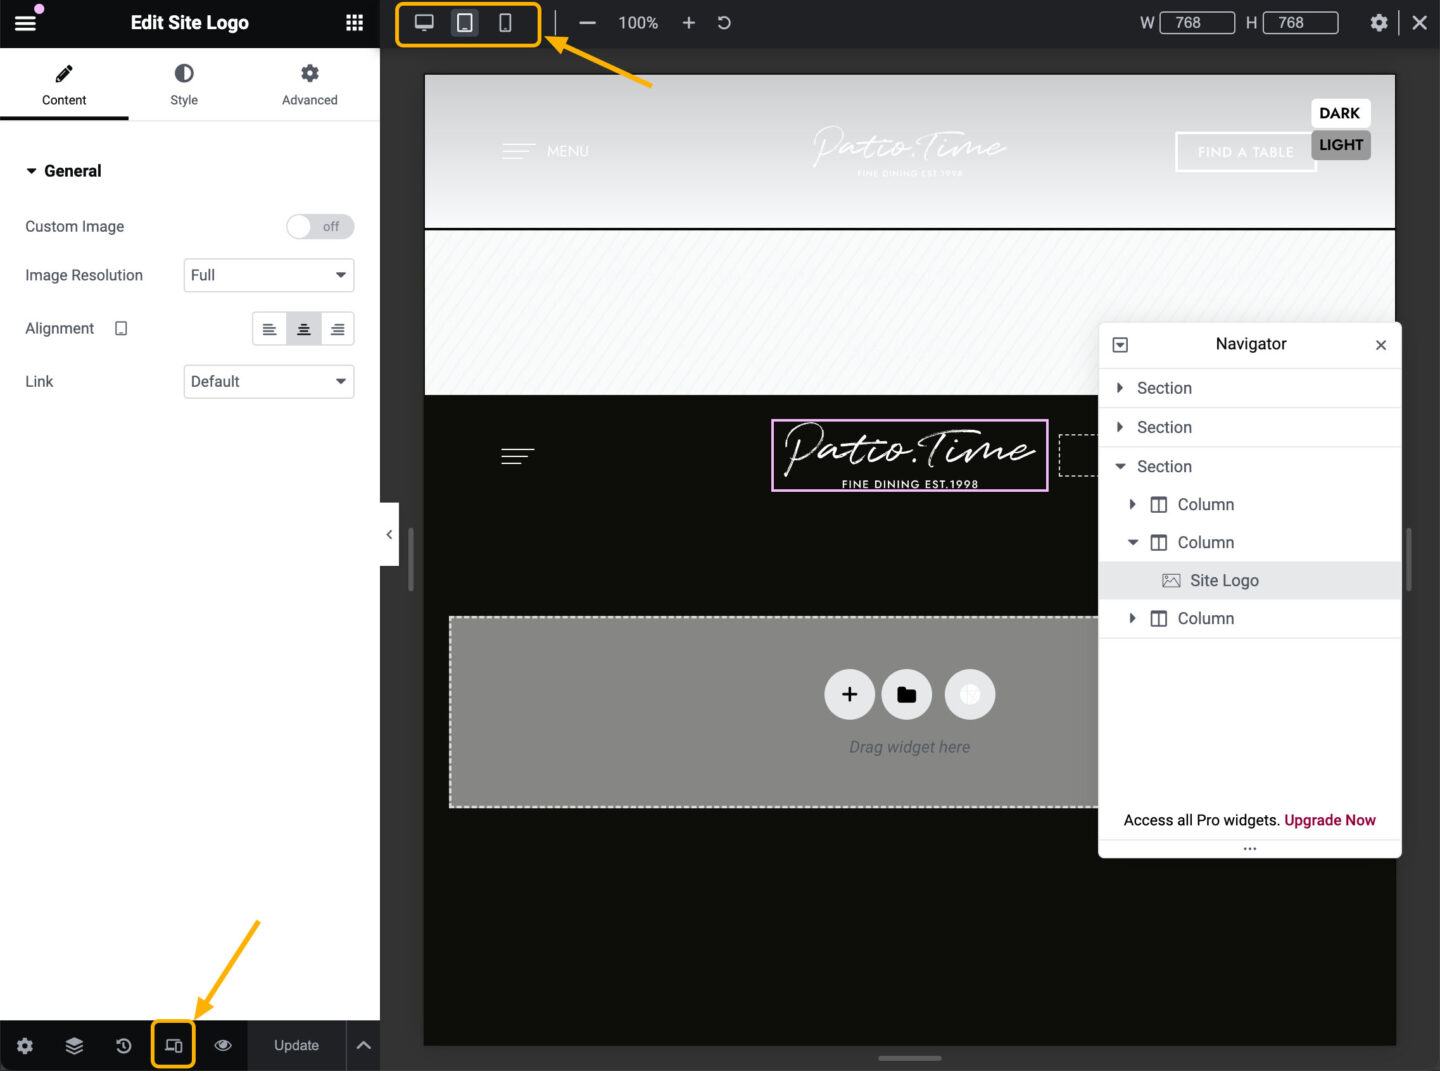Select left alignment for the logo

click(x=269, y=328)
